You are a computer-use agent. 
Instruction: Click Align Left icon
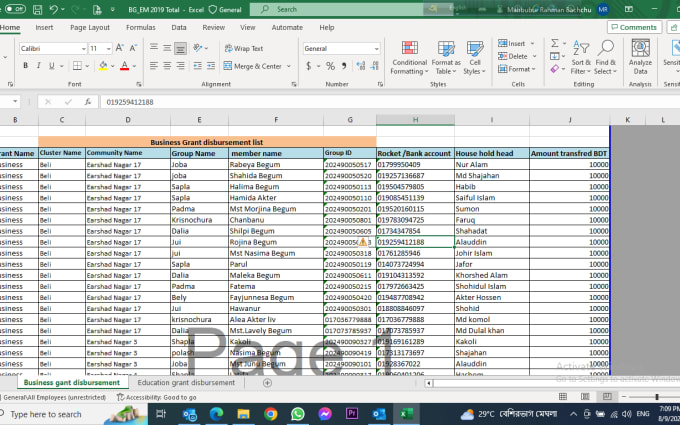tap(154, 66)
